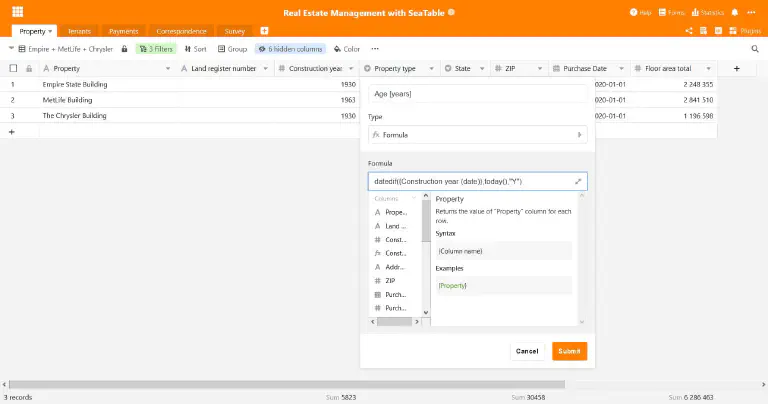The width and height of the screenshot is (768, 404).
Task: Open Group options
Action: 232,49
